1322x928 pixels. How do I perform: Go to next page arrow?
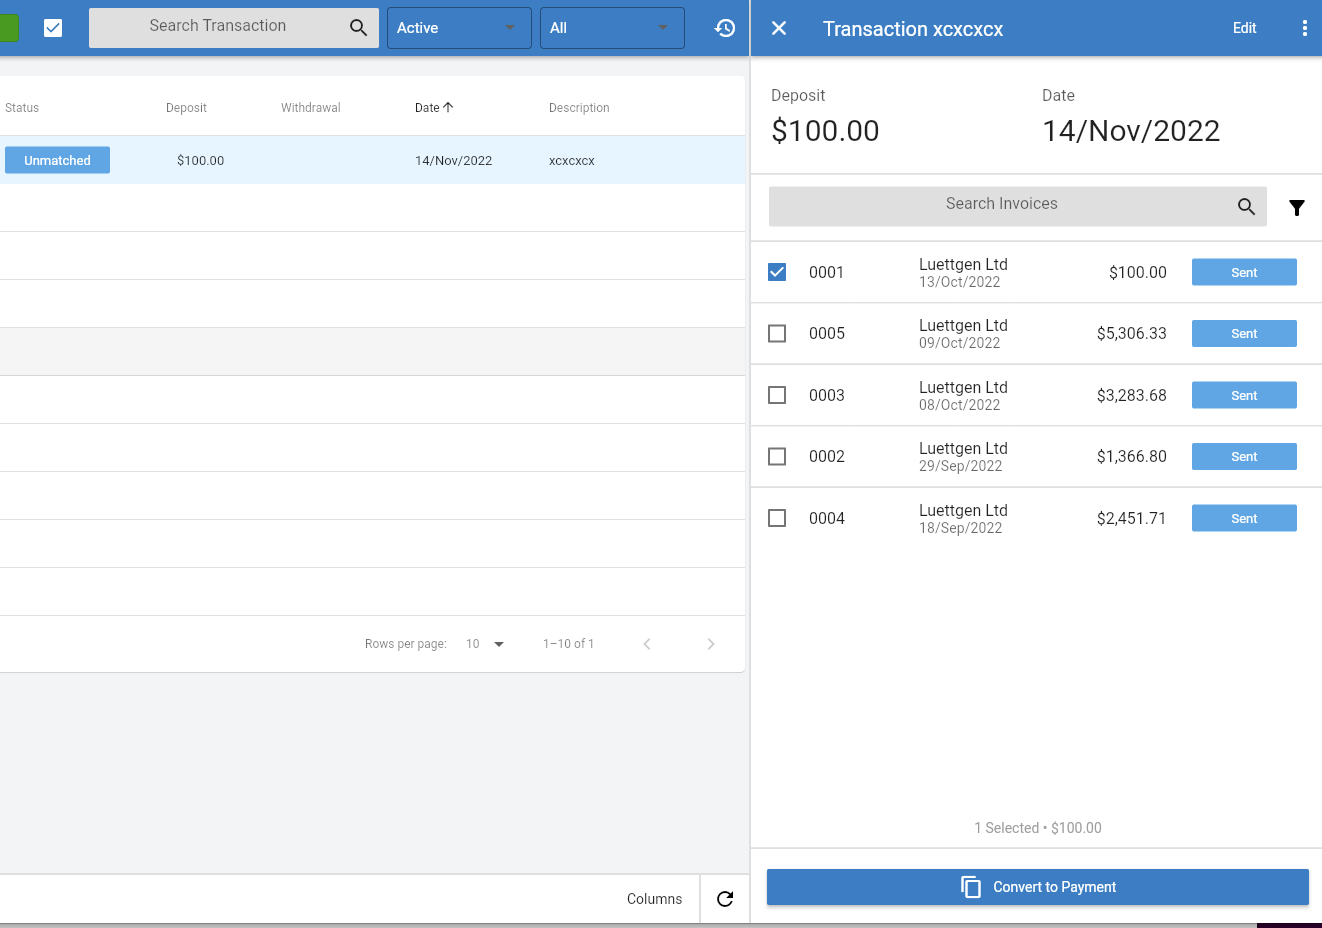click(711, 644)
